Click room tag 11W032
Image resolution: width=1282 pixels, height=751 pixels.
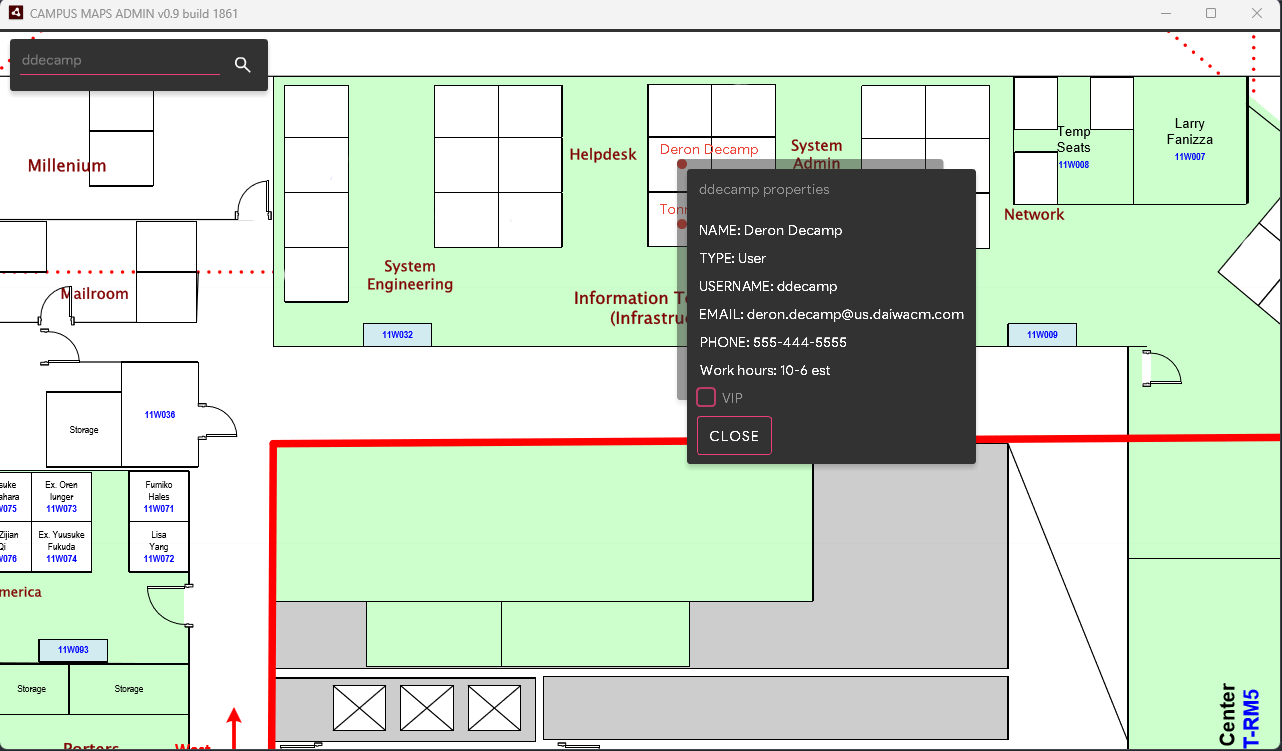tap(397, 335)
